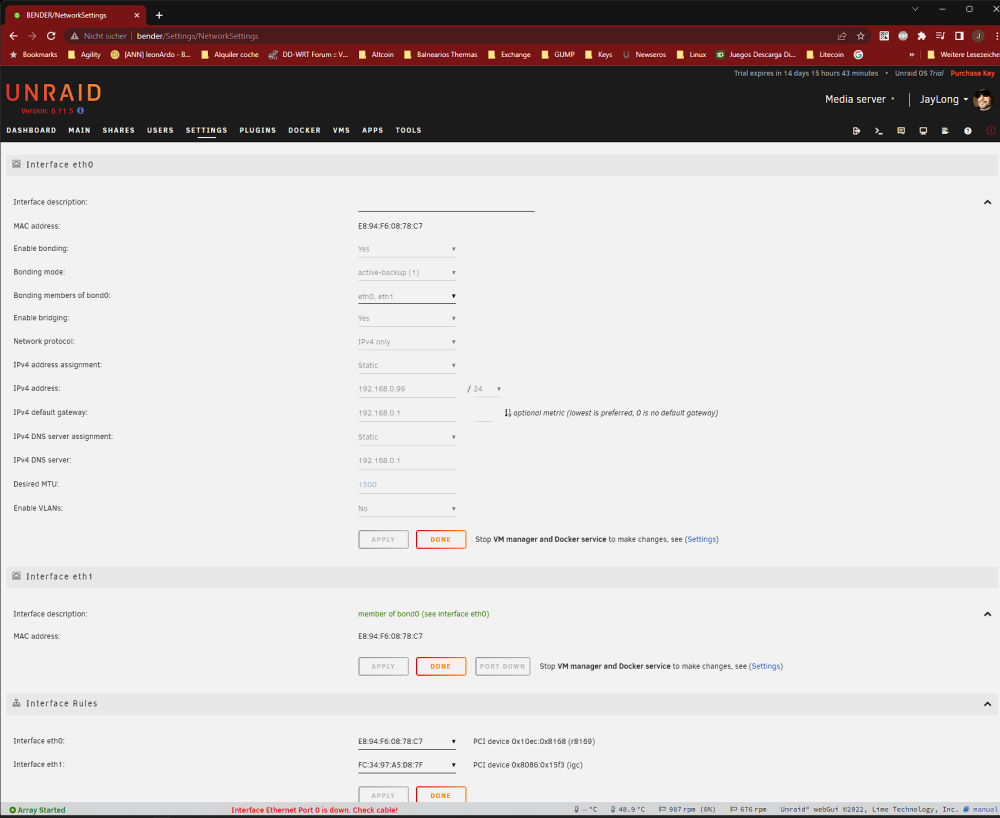Open the Network protocol dropdown

click(x=407, y=342)
